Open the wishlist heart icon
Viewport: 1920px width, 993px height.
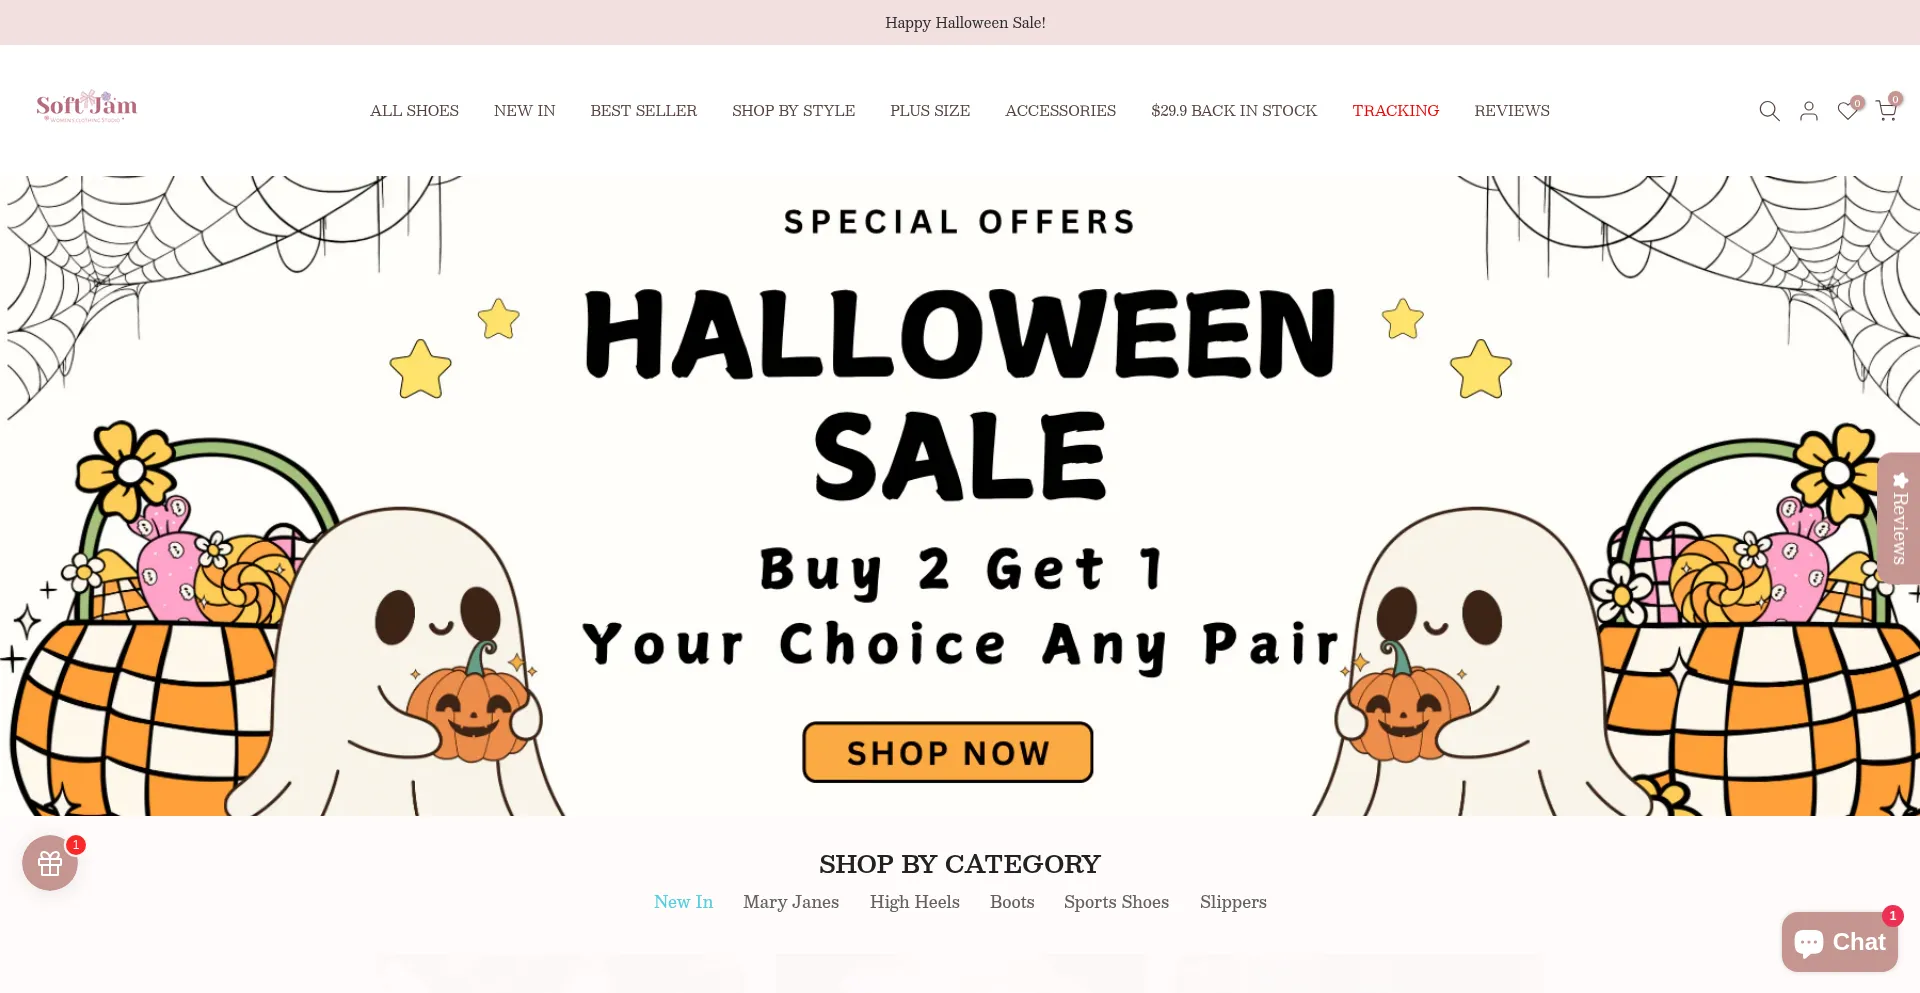1848,110
